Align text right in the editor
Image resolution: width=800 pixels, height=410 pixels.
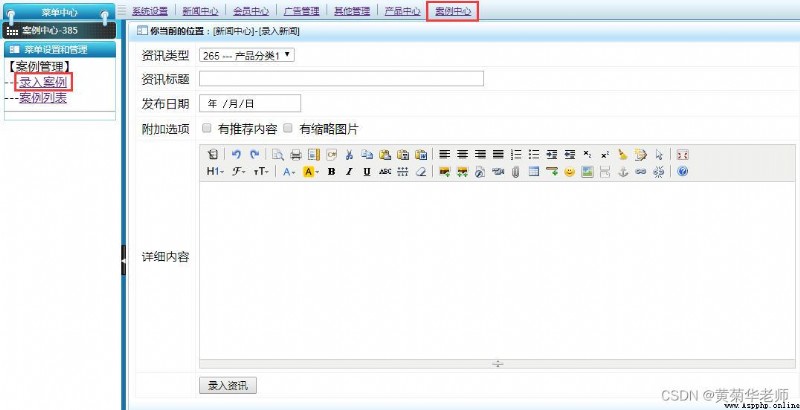click(x=480, y=155)
